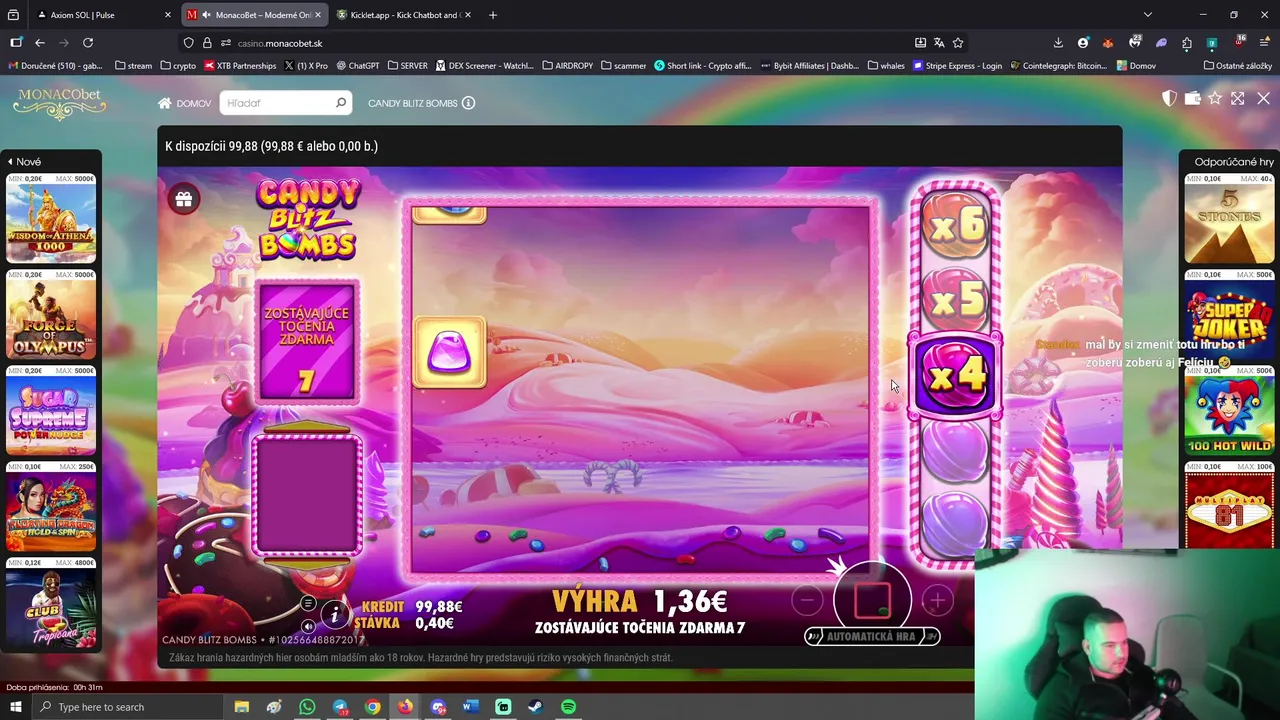Decrease bet with the minus button
Viewport: 1280px width, 720px height.
[807, 600]
